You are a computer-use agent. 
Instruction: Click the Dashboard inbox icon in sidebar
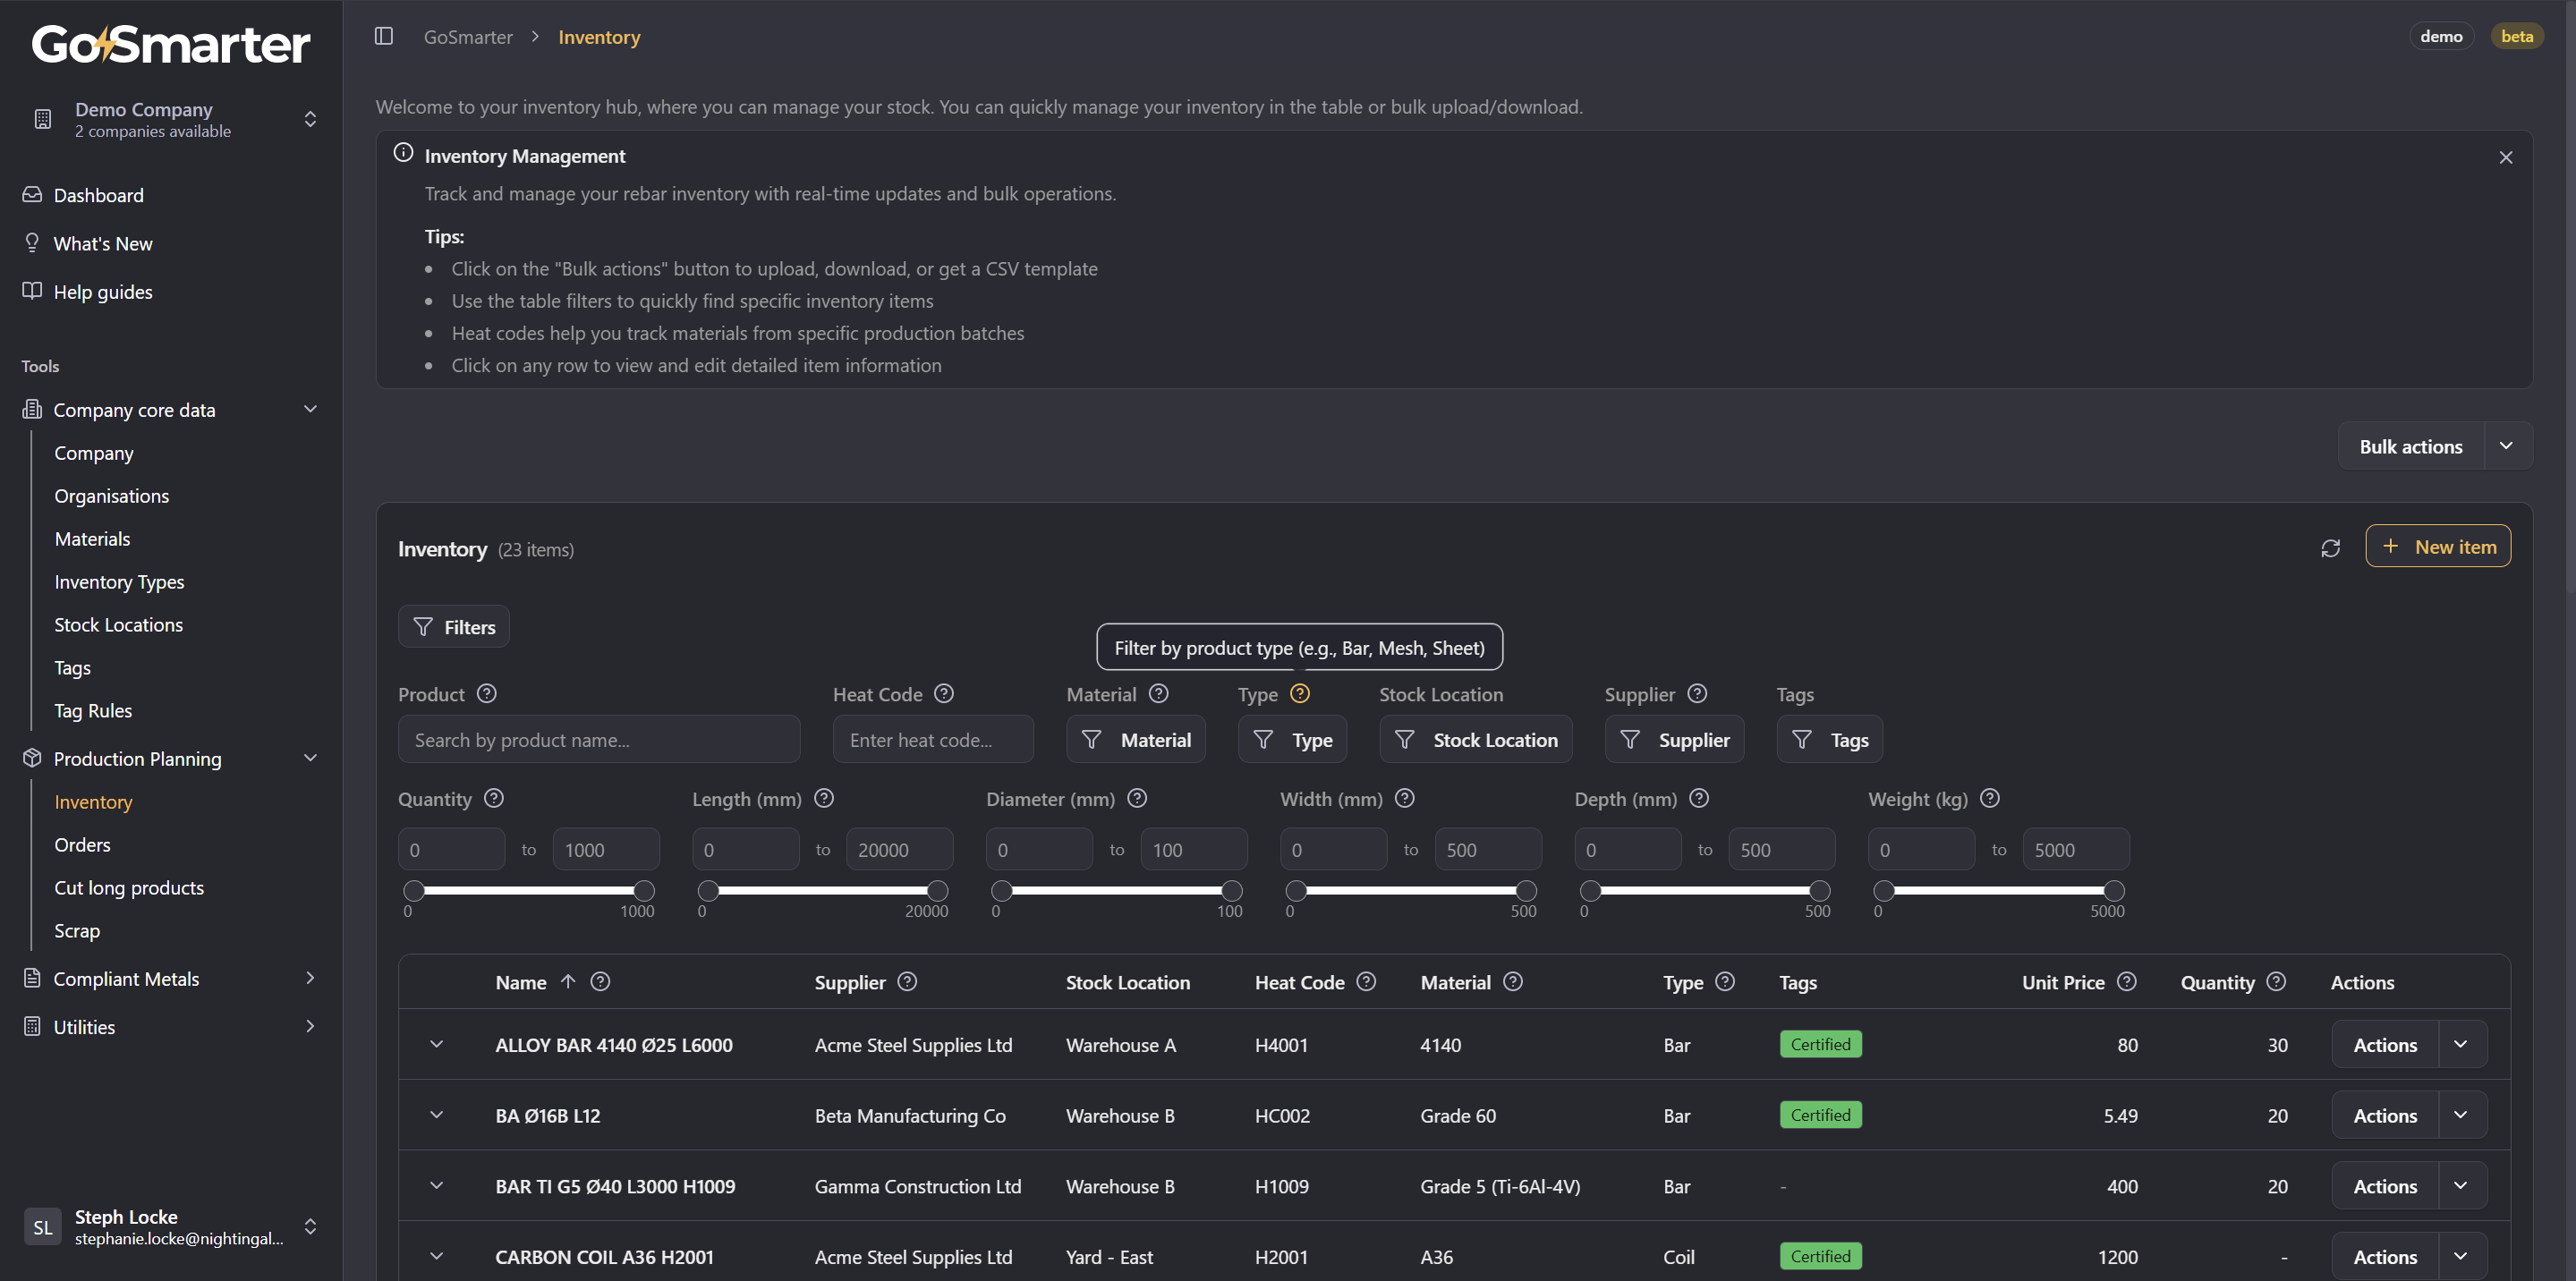[32, 195]
